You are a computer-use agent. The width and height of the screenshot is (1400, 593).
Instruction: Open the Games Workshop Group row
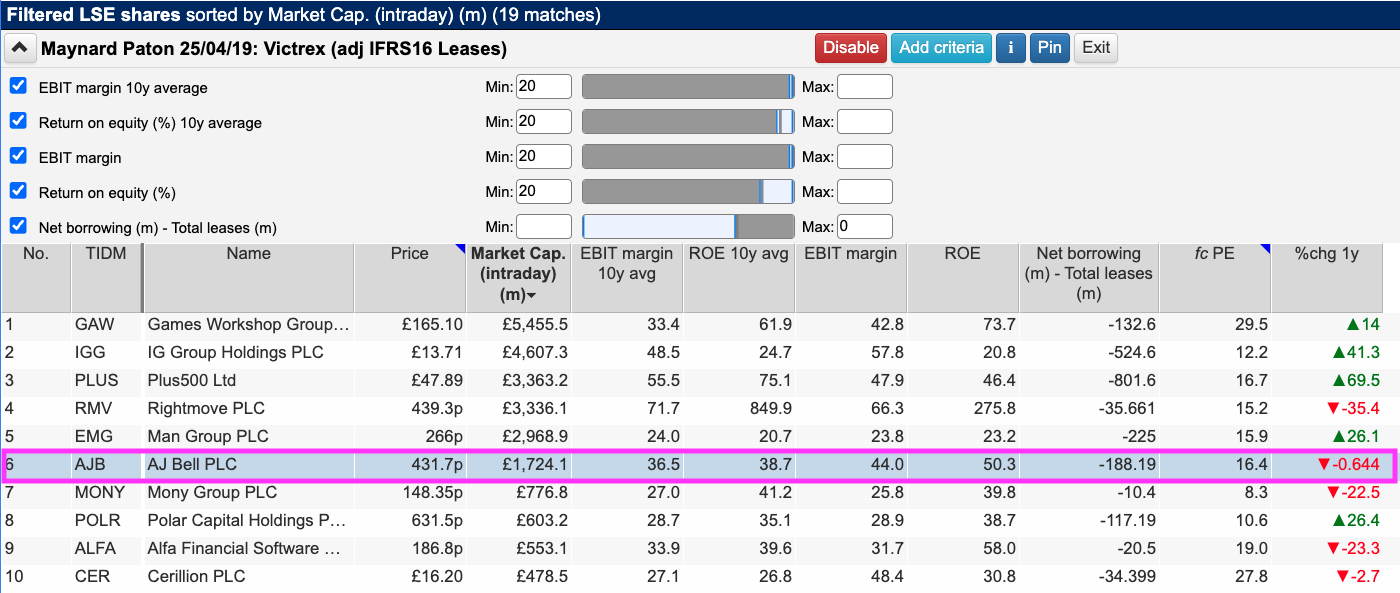click(248, 325)
